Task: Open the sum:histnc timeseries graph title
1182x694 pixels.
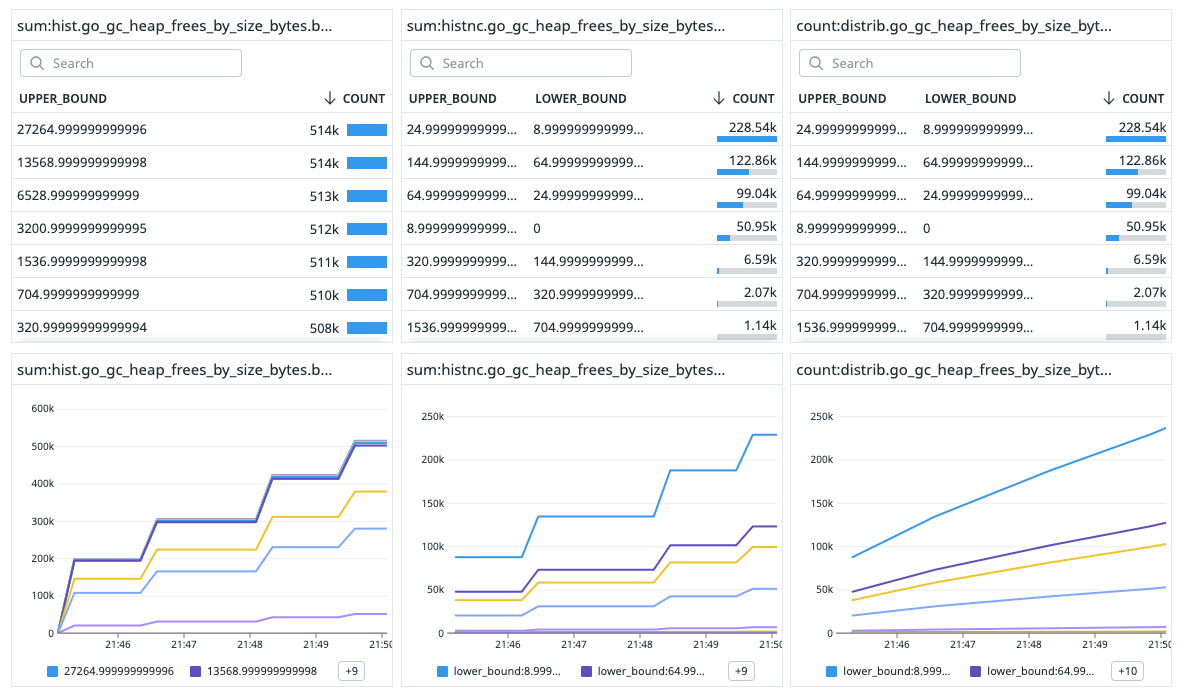Action: click(x=565, y=370)
